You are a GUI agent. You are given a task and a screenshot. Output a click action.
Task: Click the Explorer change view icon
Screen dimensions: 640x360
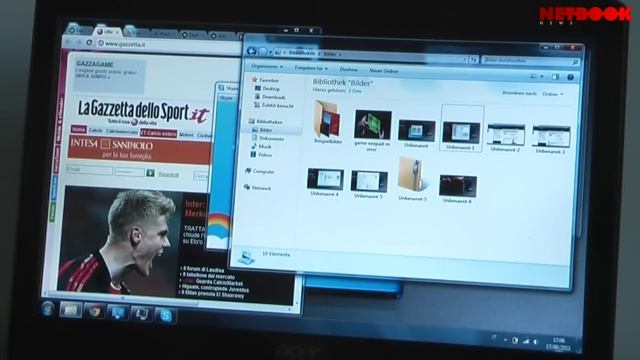click(x=533, y=76)
